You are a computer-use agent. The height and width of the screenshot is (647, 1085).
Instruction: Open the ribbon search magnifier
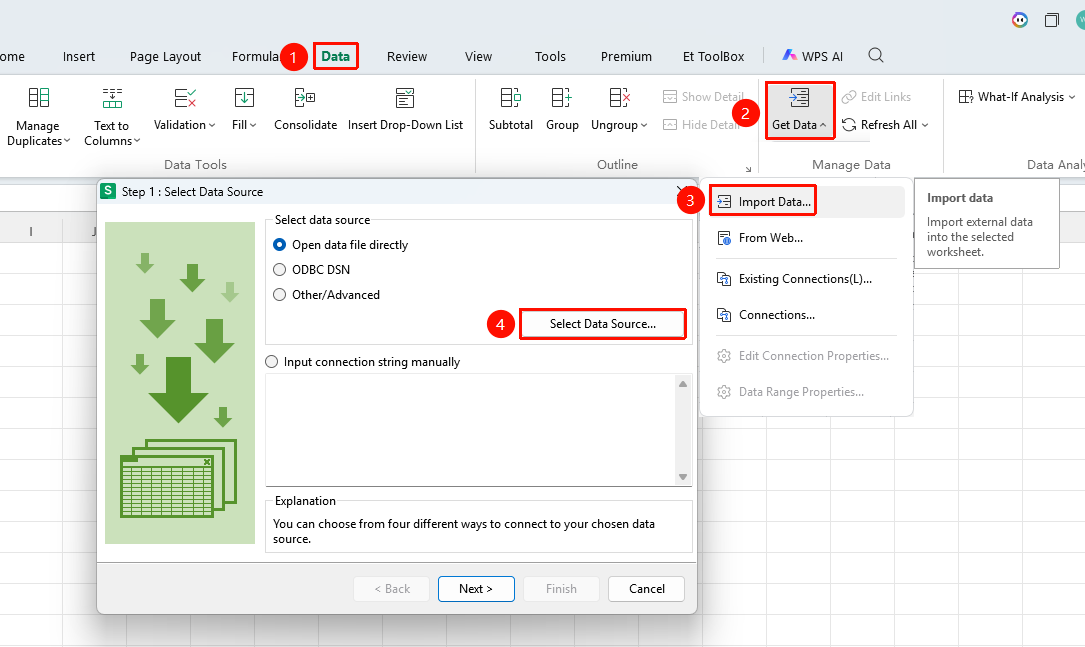coord(876,55)
